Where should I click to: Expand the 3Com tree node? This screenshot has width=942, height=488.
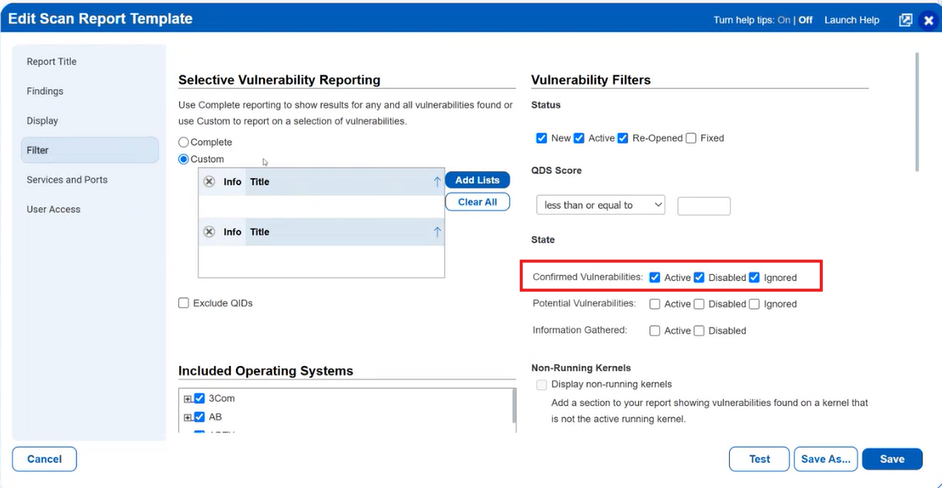188,399
